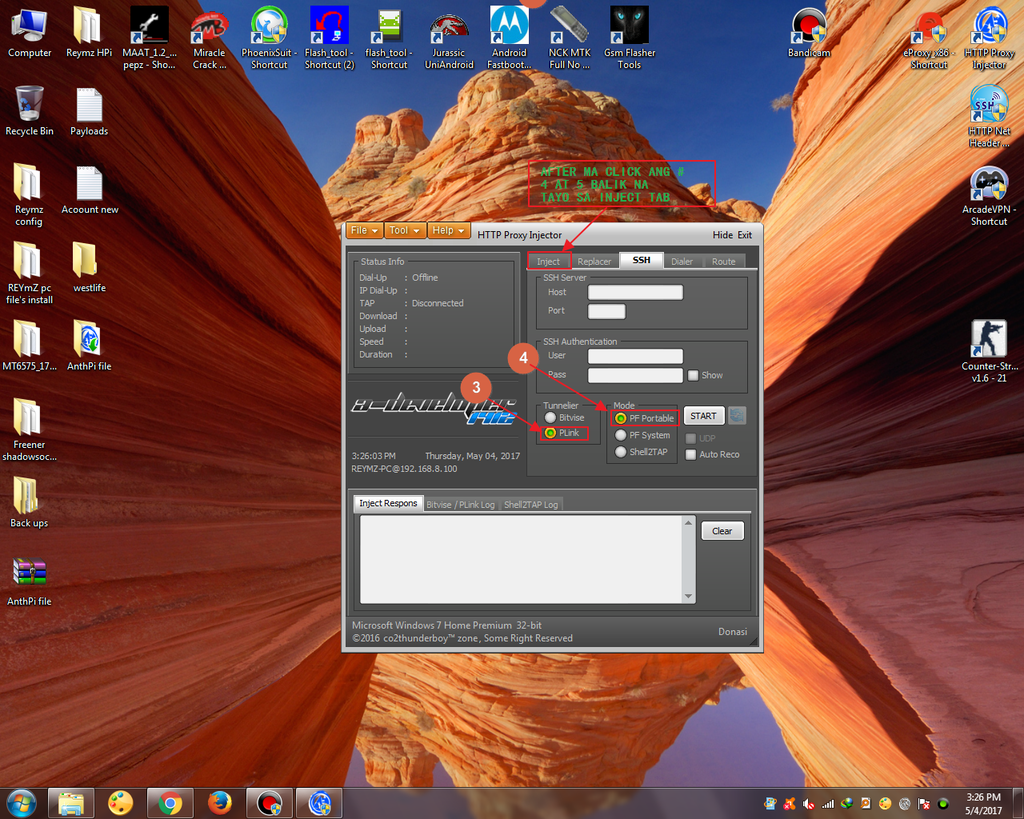Expand the File dropdown menu

point(364,231)
